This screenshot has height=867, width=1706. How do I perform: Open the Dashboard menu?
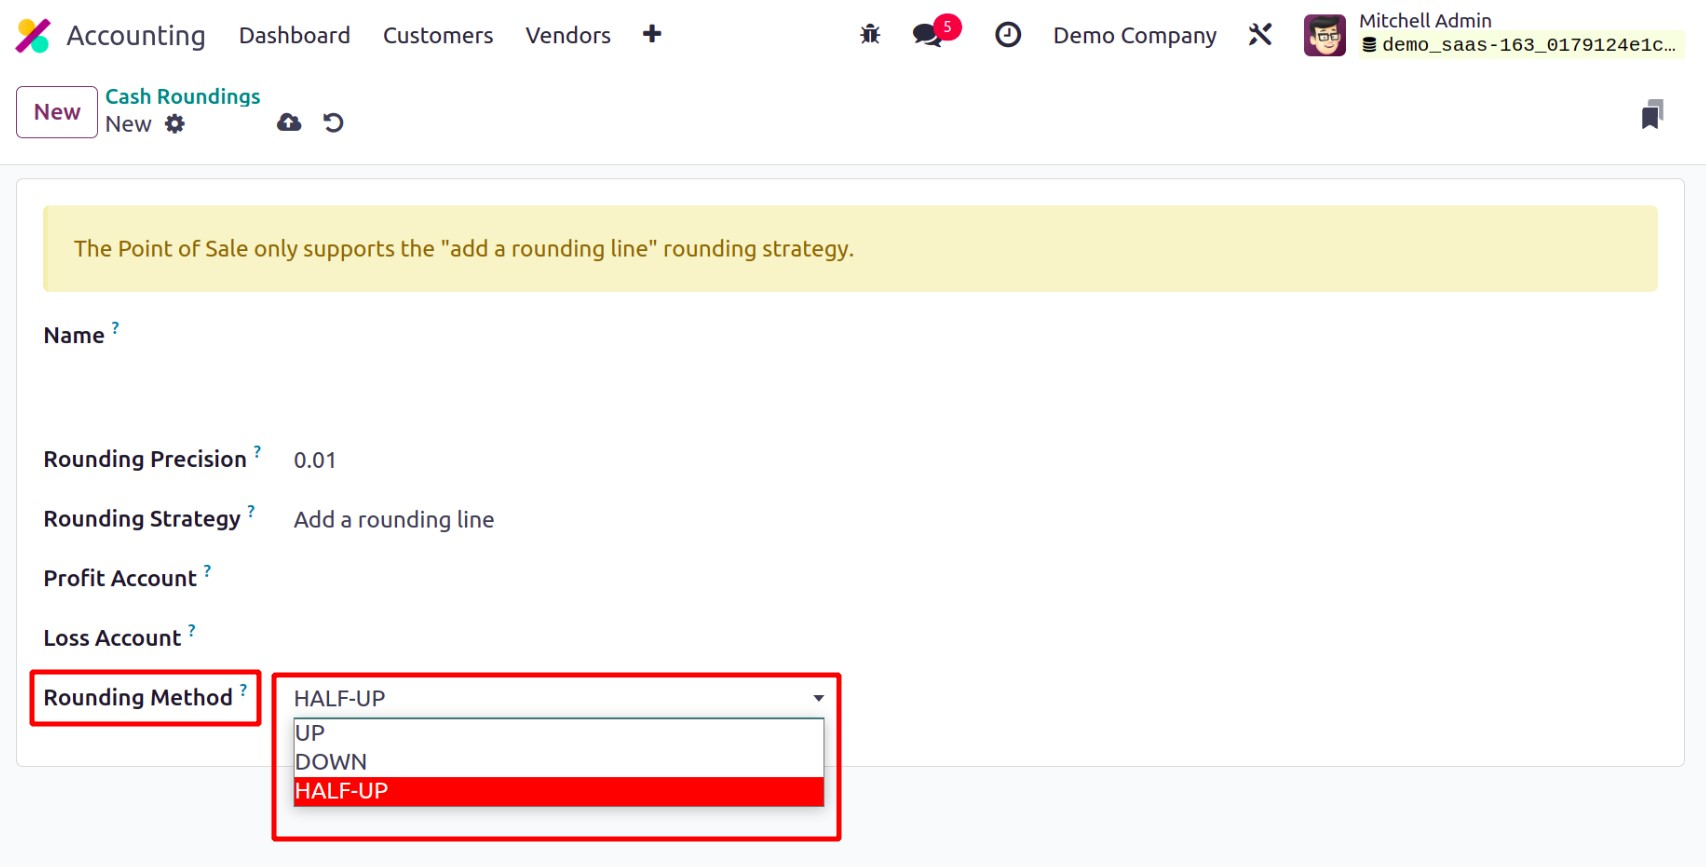(x=294, y=35)
